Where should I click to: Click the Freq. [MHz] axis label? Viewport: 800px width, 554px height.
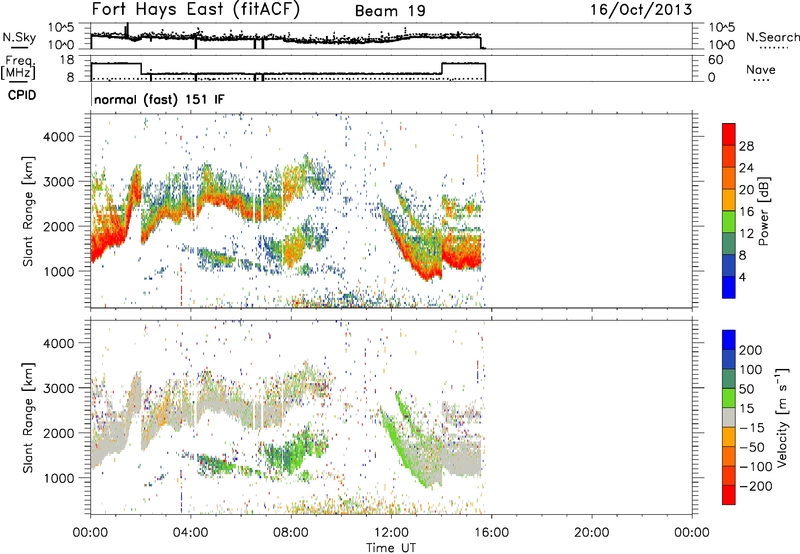(x=19, y=68)
